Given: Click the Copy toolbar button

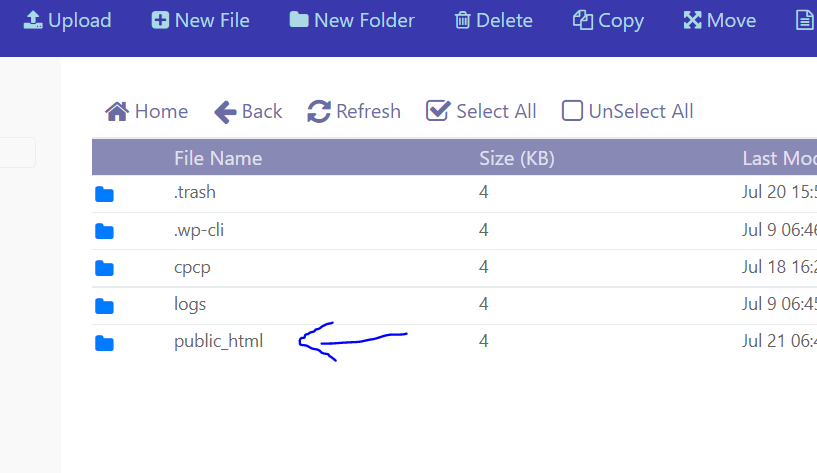Looking at the screenshot, I should point(608,20).
